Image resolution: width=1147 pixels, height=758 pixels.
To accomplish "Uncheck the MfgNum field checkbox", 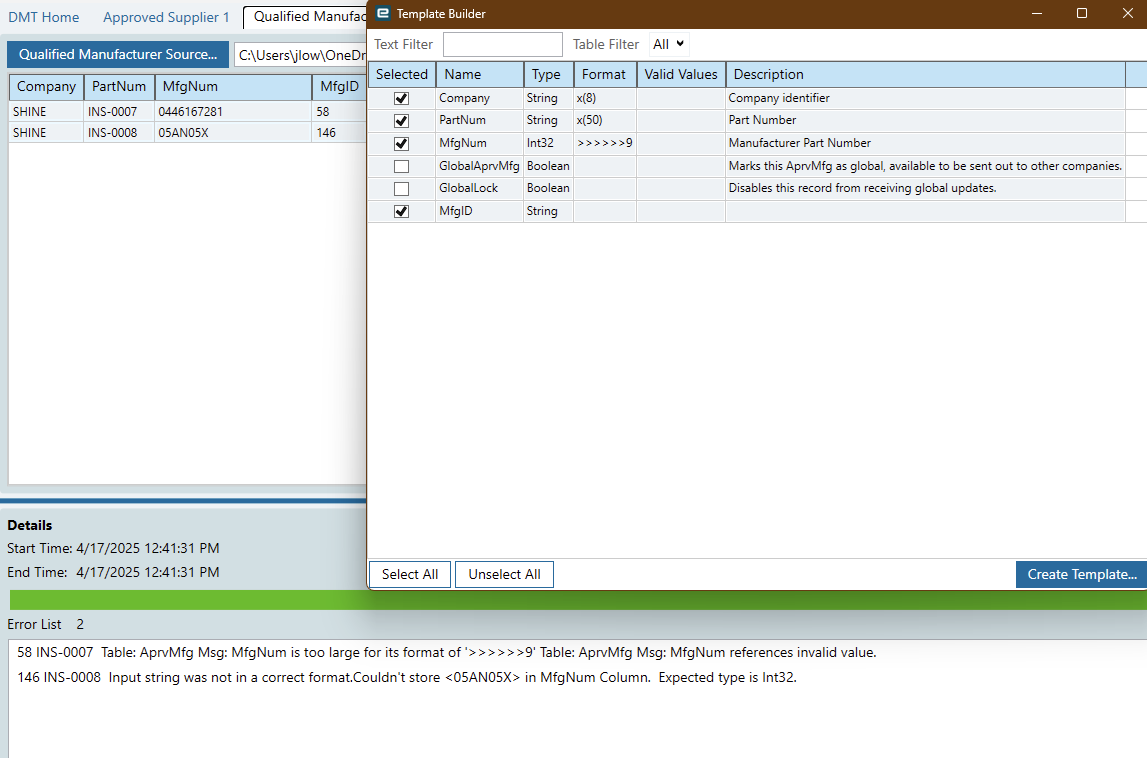I will [401, 143].
